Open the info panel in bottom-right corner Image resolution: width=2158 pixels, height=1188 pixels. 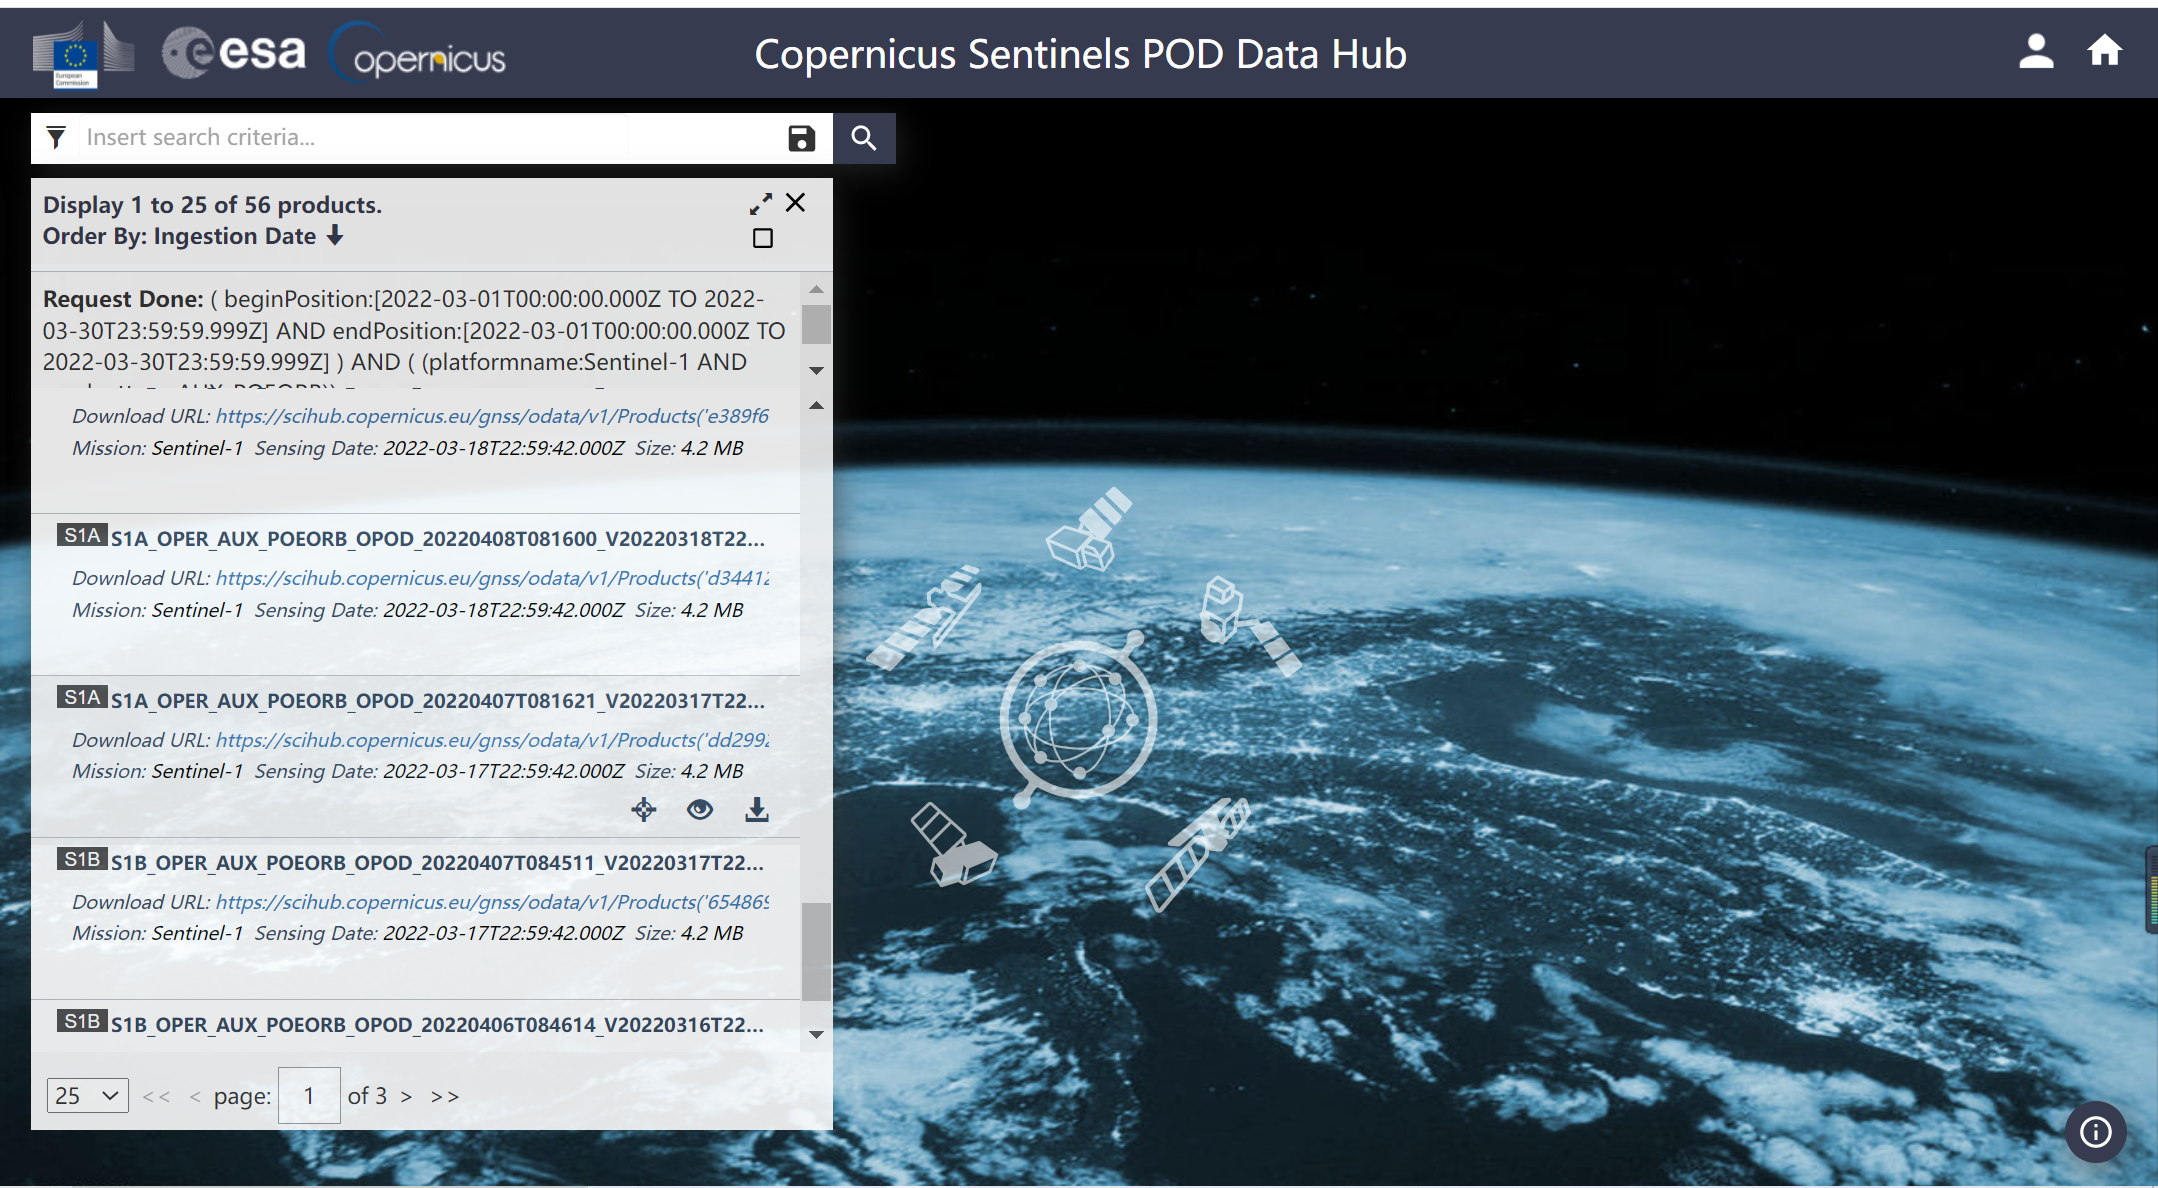[2094, 1132]
